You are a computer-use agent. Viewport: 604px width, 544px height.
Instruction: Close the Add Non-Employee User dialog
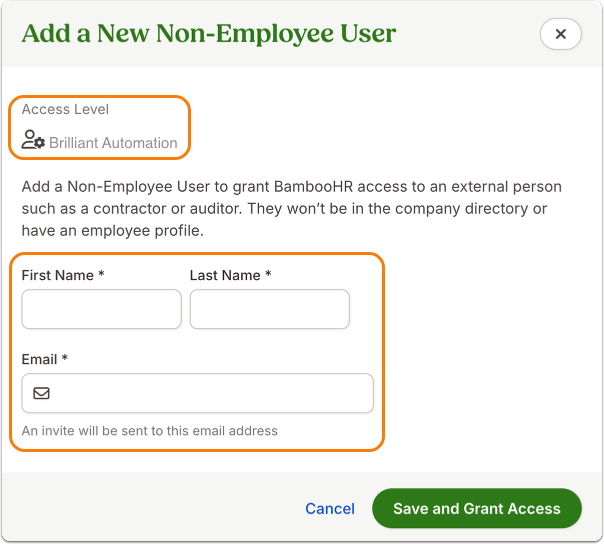[x=560, y=34]
